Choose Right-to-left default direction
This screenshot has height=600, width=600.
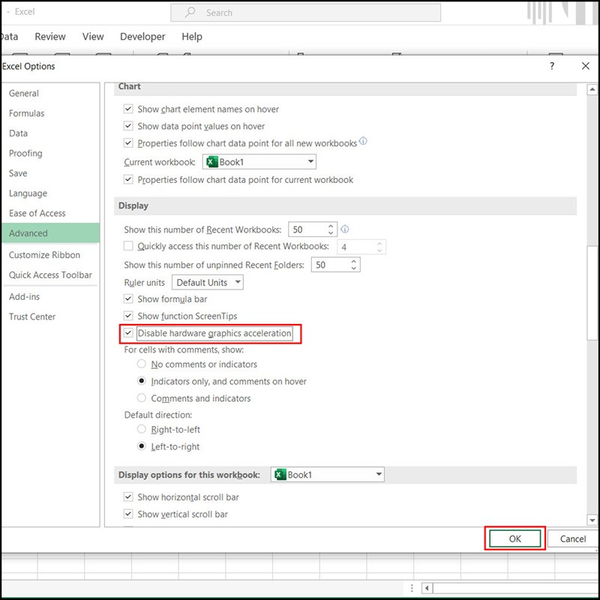tap(141, 429)
